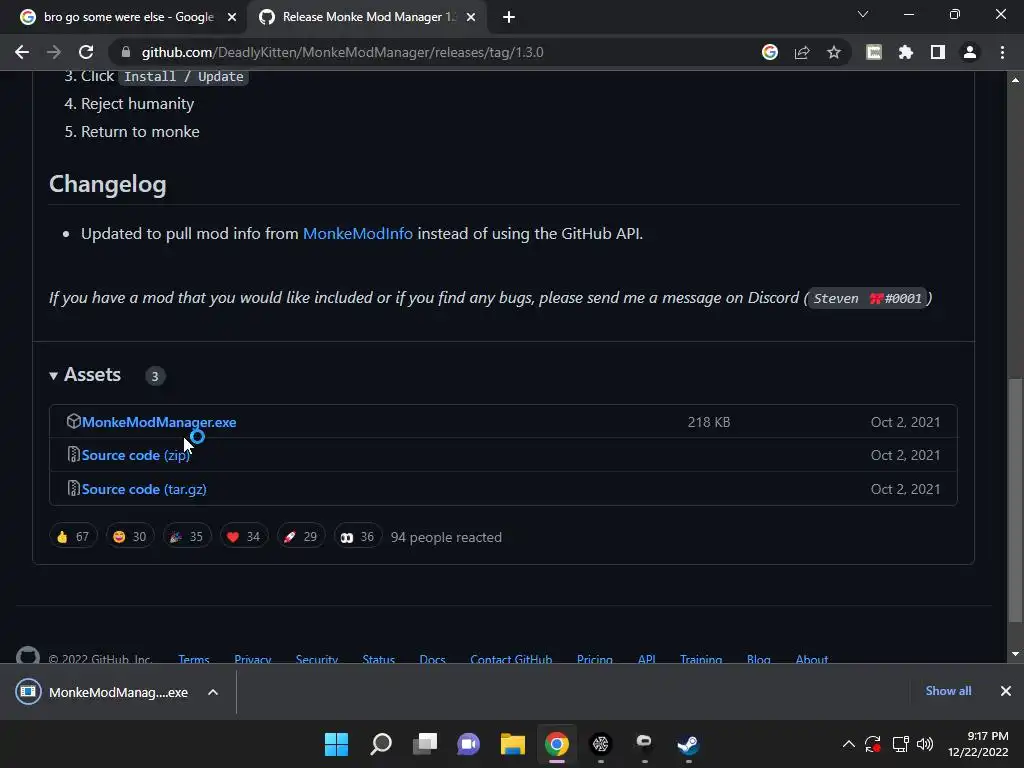Open the Extensions puzzle icon
1024x768 pixels.
pos(906,52)
